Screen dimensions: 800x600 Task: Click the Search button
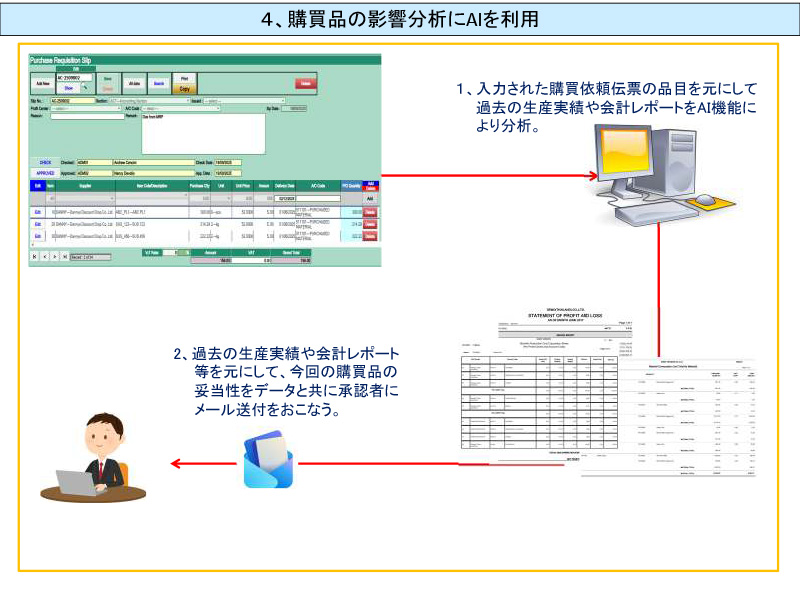[x=158, y=83]
